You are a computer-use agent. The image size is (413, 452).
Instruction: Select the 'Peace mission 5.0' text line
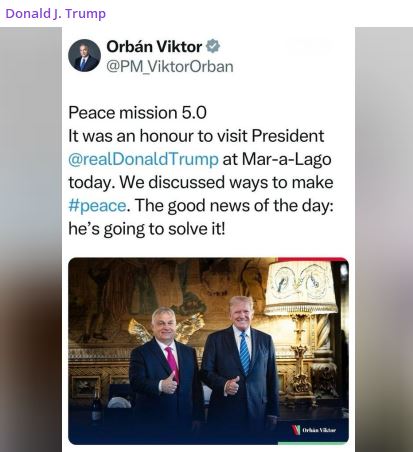(137, 113)
